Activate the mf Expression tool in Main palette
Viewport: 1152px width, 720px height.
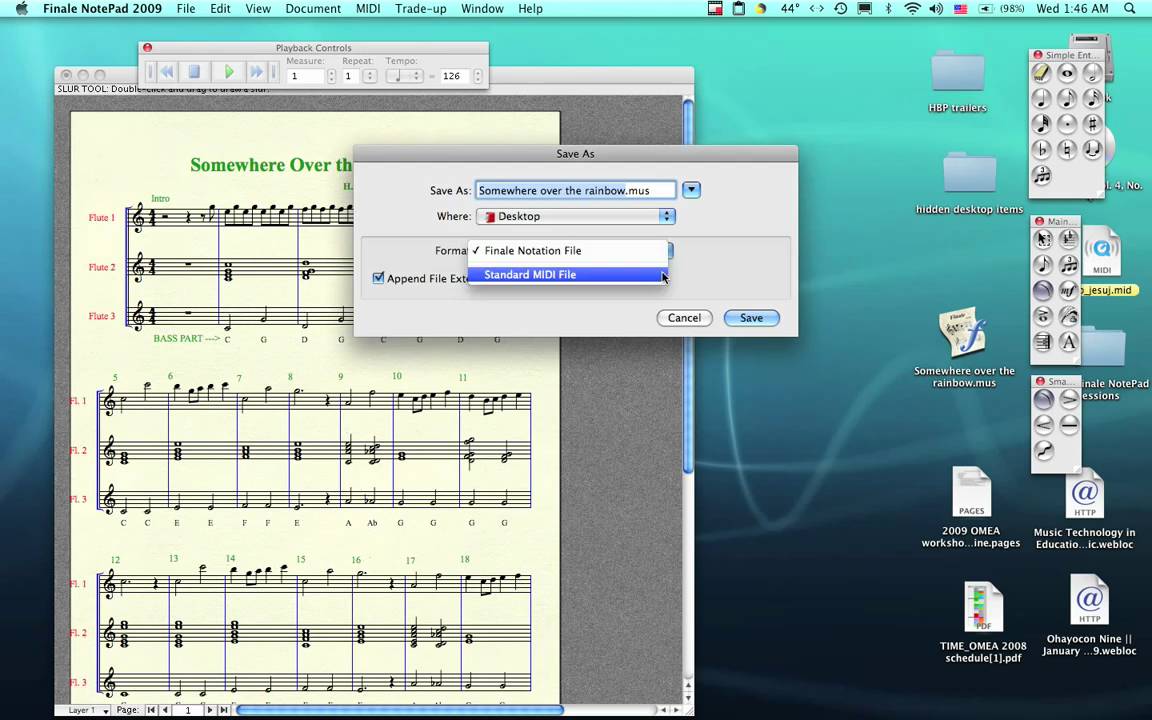(1068, 290)
